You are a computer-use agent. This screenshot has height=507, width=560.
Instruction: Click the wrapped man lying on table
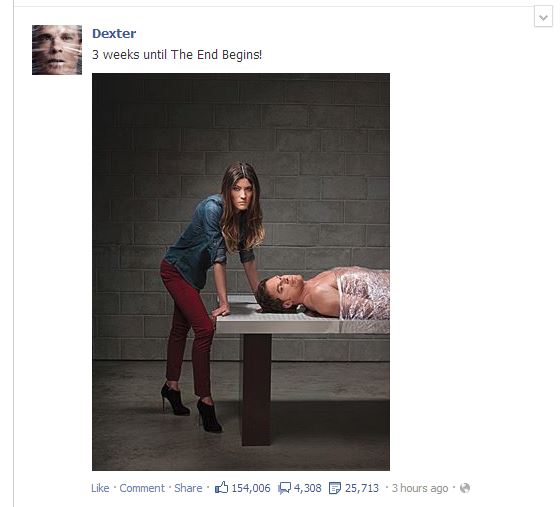[322, 293]
